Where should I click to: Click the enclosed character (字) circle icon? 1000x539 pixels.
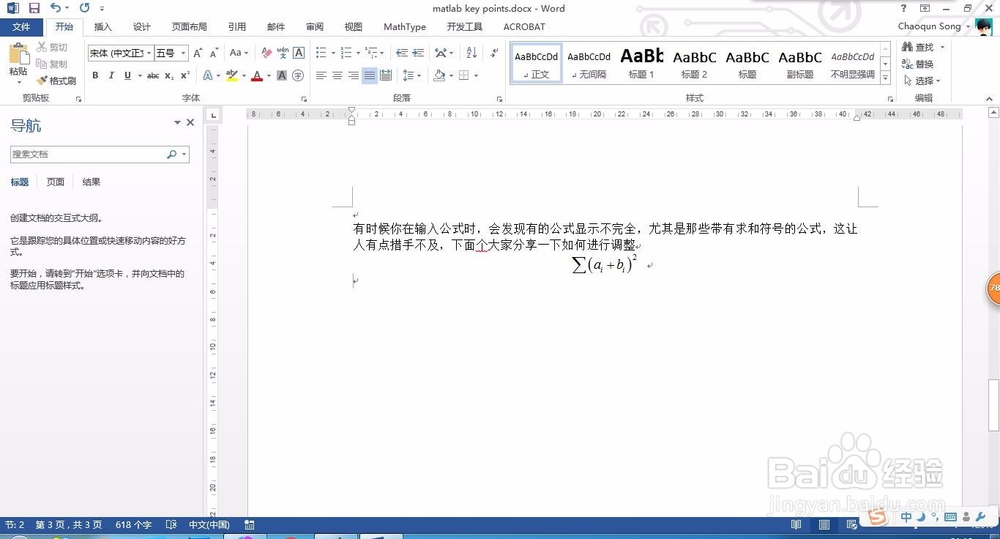pos(298,75)
